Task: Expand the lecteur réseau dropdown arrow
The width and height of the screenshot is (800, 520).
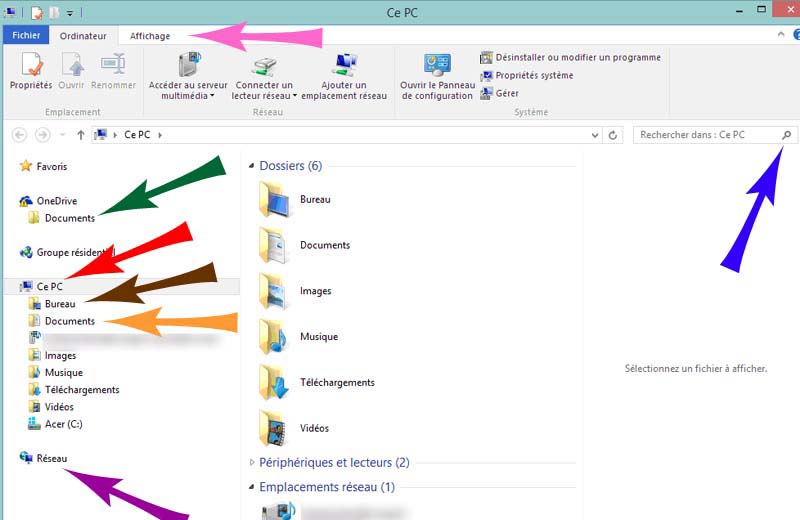Action: pos(295,96)
